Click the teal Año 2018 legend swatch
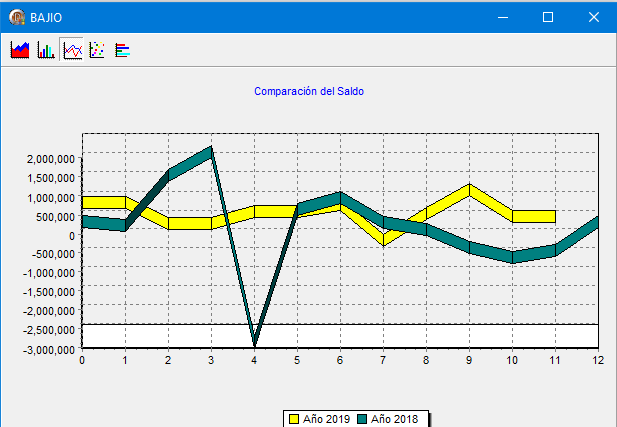This screenshot has height=427, width=617. 362,419
